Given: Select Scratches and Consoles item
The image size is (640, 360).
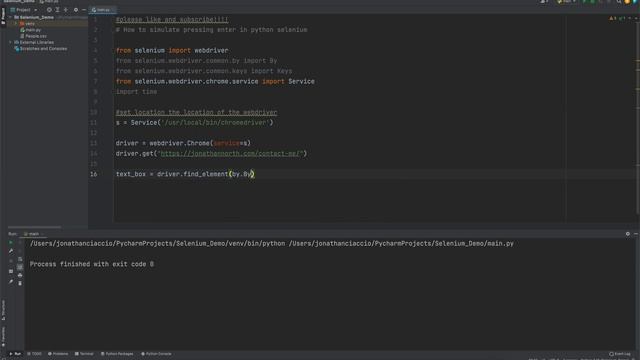Looking at the screenshot, I should tap(40, 49).
